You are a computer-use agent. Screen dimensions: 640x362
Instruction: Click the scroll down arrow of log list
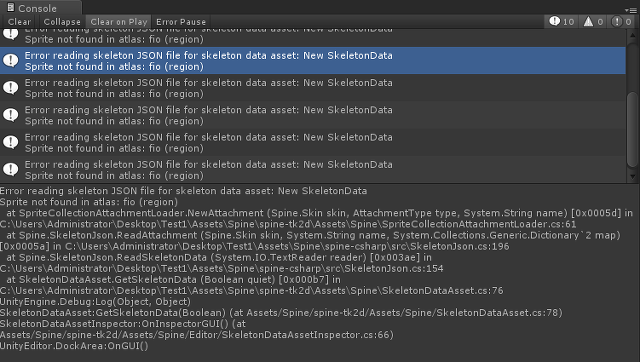632,177
